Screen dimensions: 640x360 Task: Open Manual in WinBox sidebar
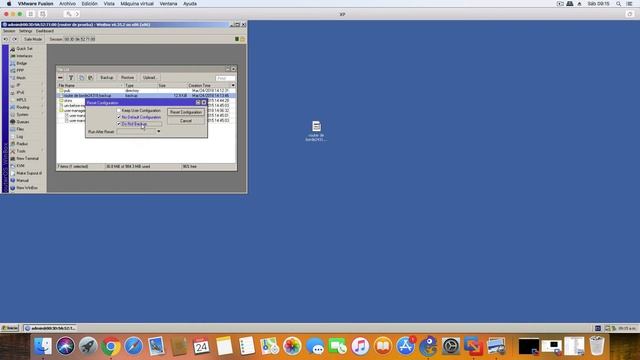tap(22, 180)
